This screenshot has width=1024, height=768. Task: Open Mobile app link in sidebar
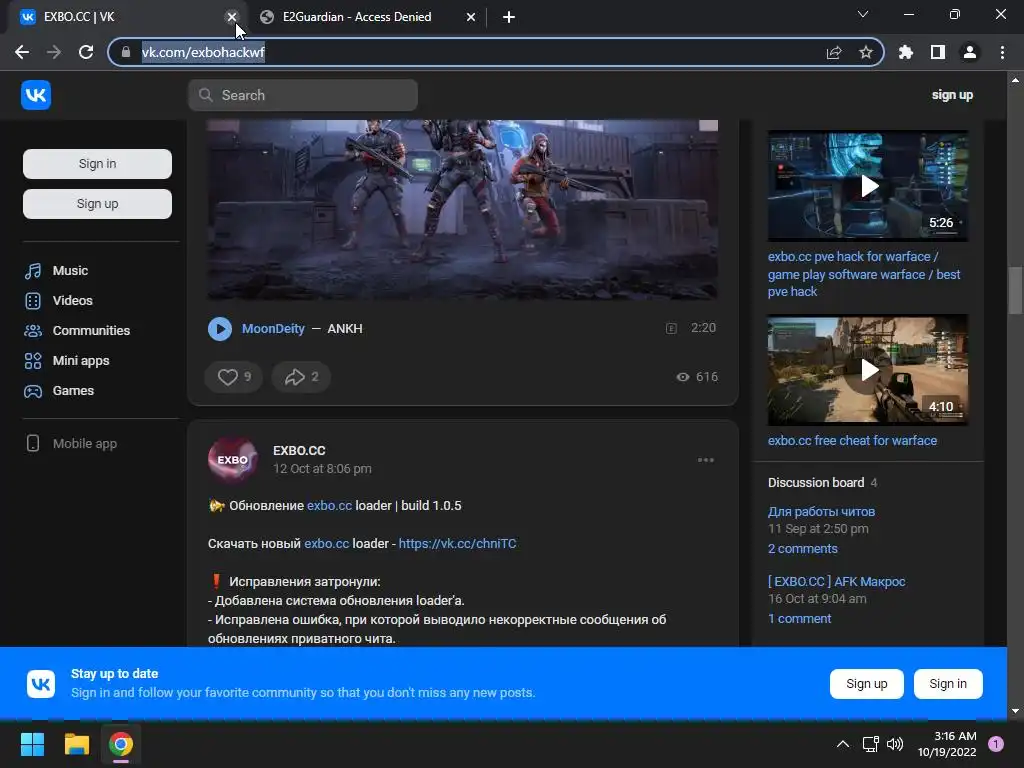(x=84, y=443)
